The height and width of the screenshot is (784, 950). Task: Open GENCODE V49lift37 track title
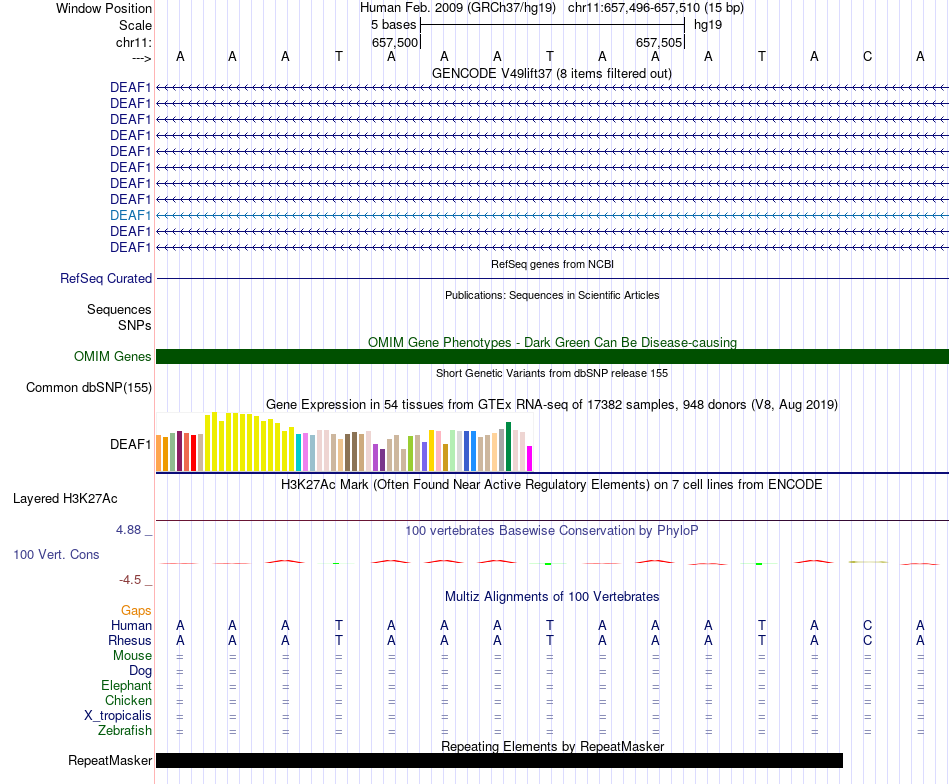(x=551, y=73)
